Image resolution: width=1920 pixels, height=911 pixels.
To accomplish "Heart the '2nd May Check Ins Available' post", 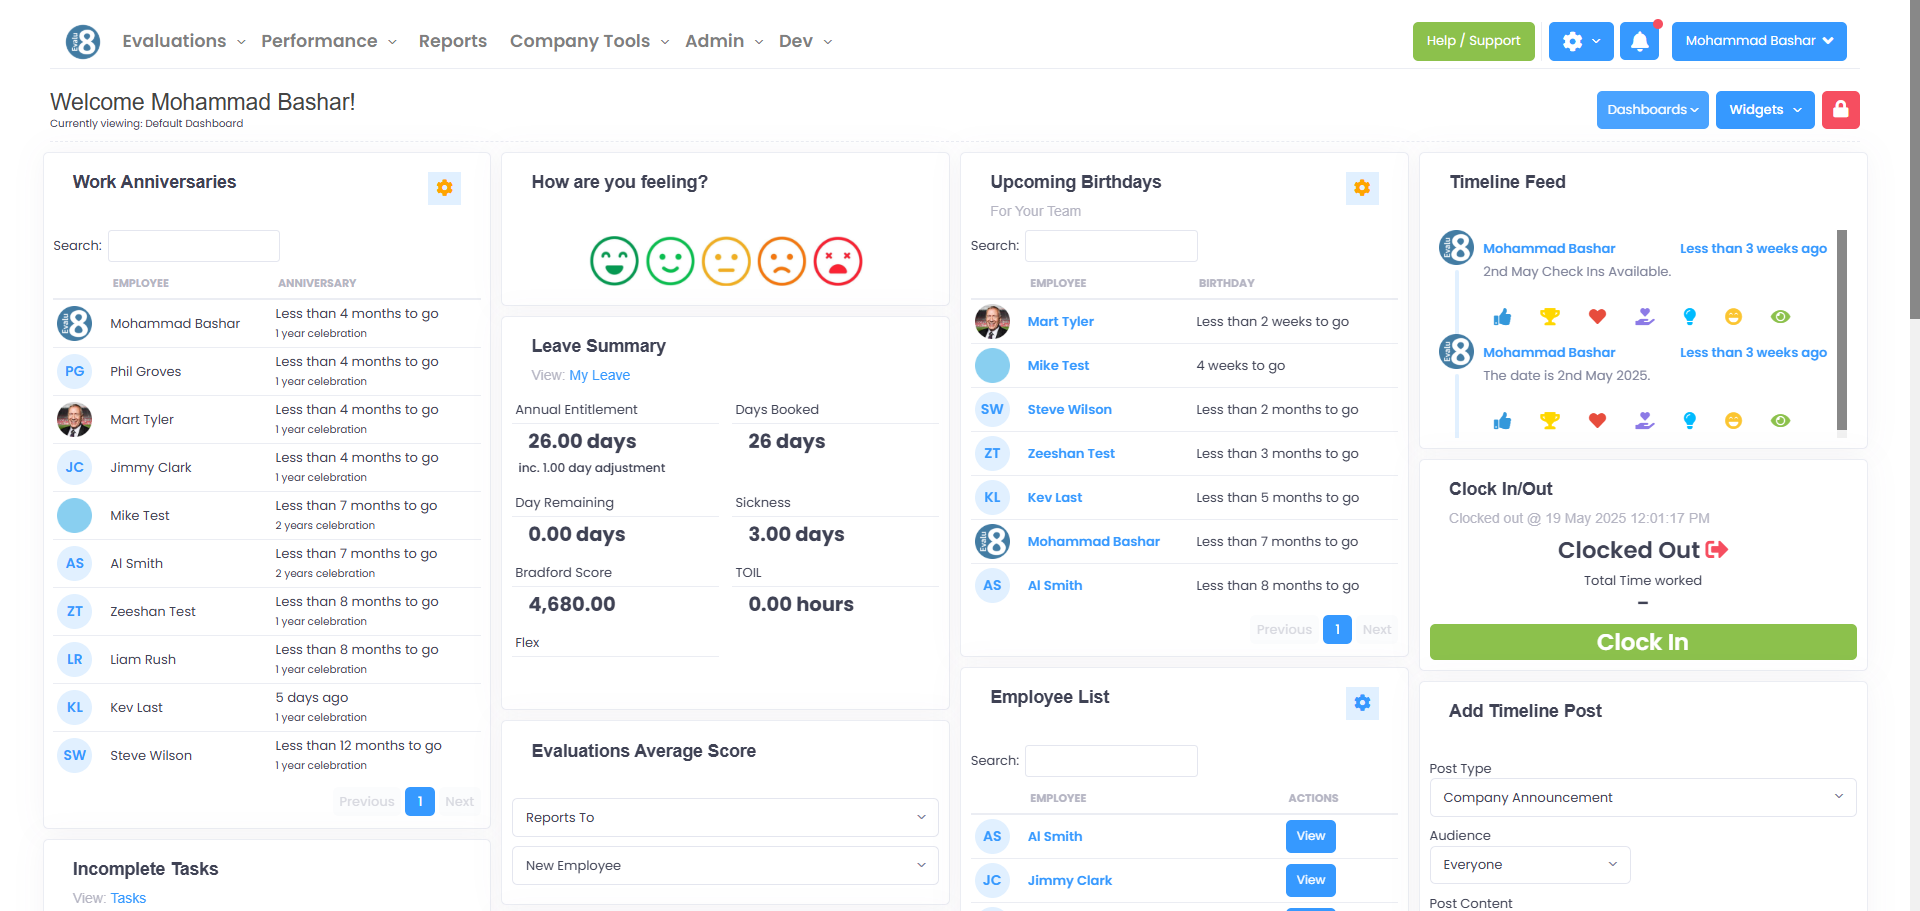I will coord(1598,317).
